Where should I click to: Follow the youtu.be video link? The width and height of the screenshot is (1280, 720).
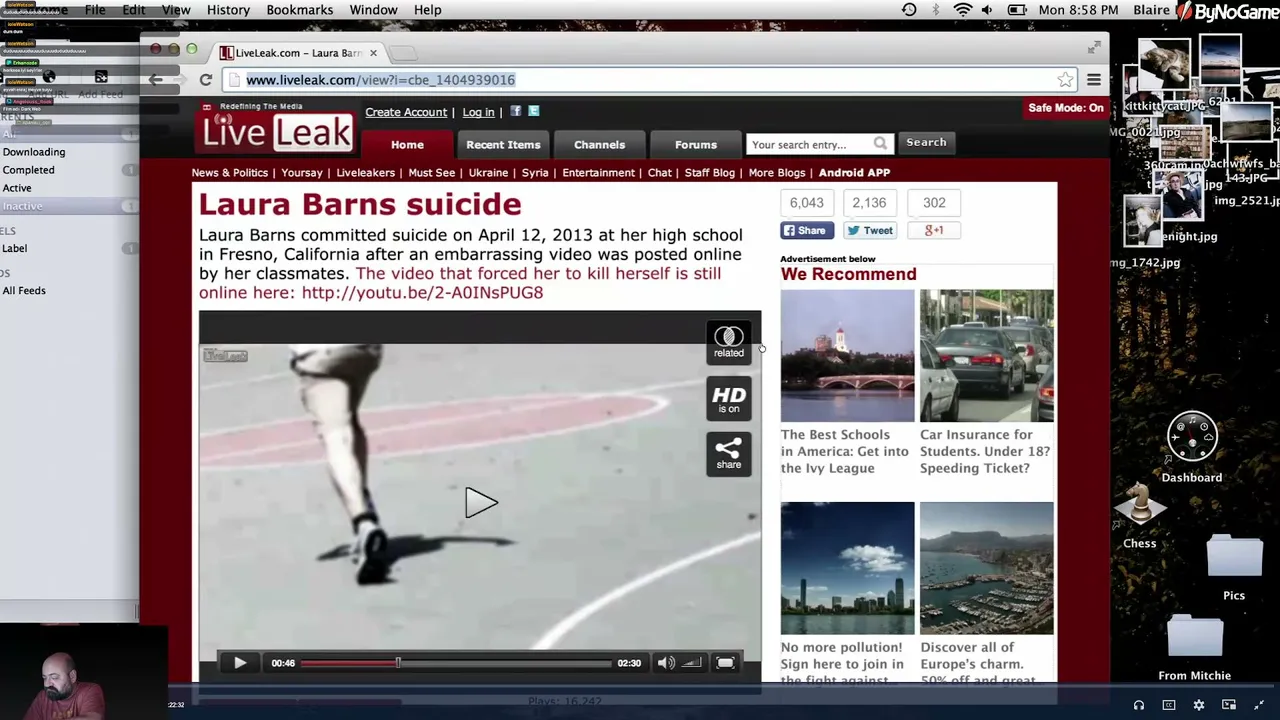[422, 293]
